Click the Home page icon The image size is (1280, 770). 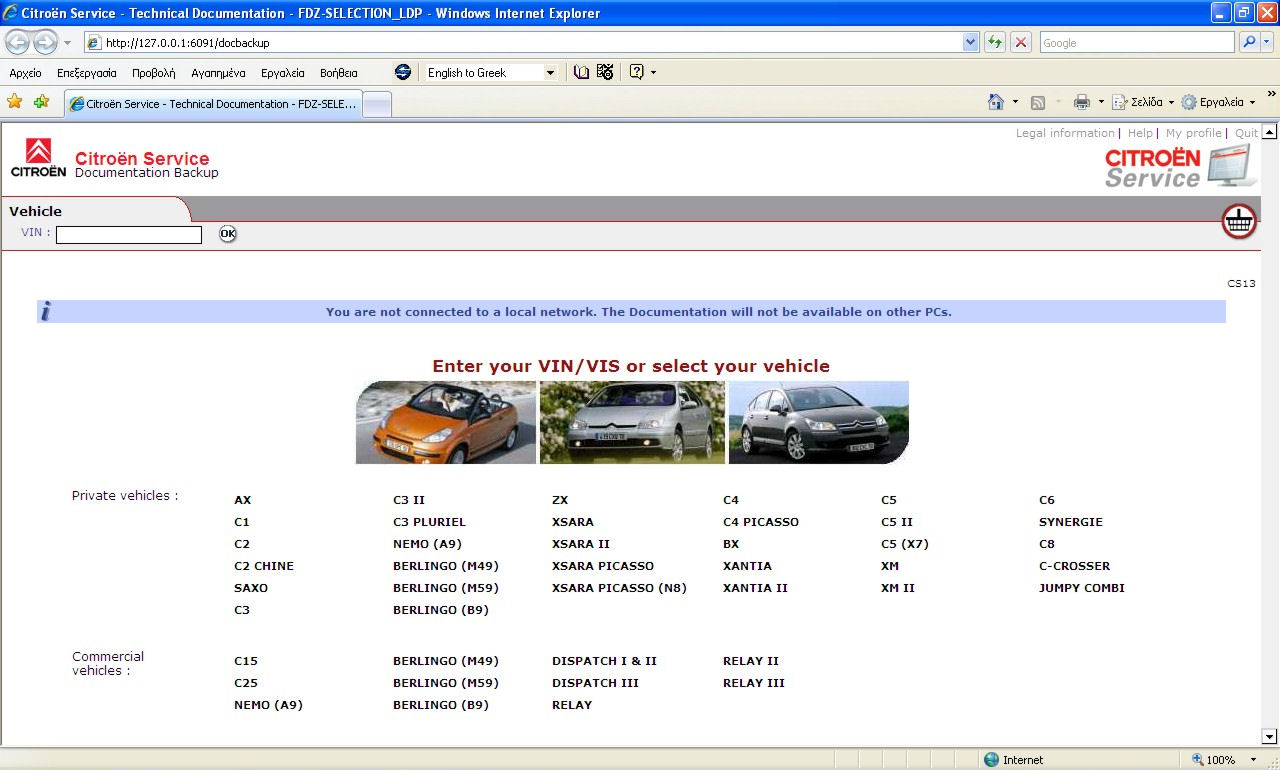point(995,102)
